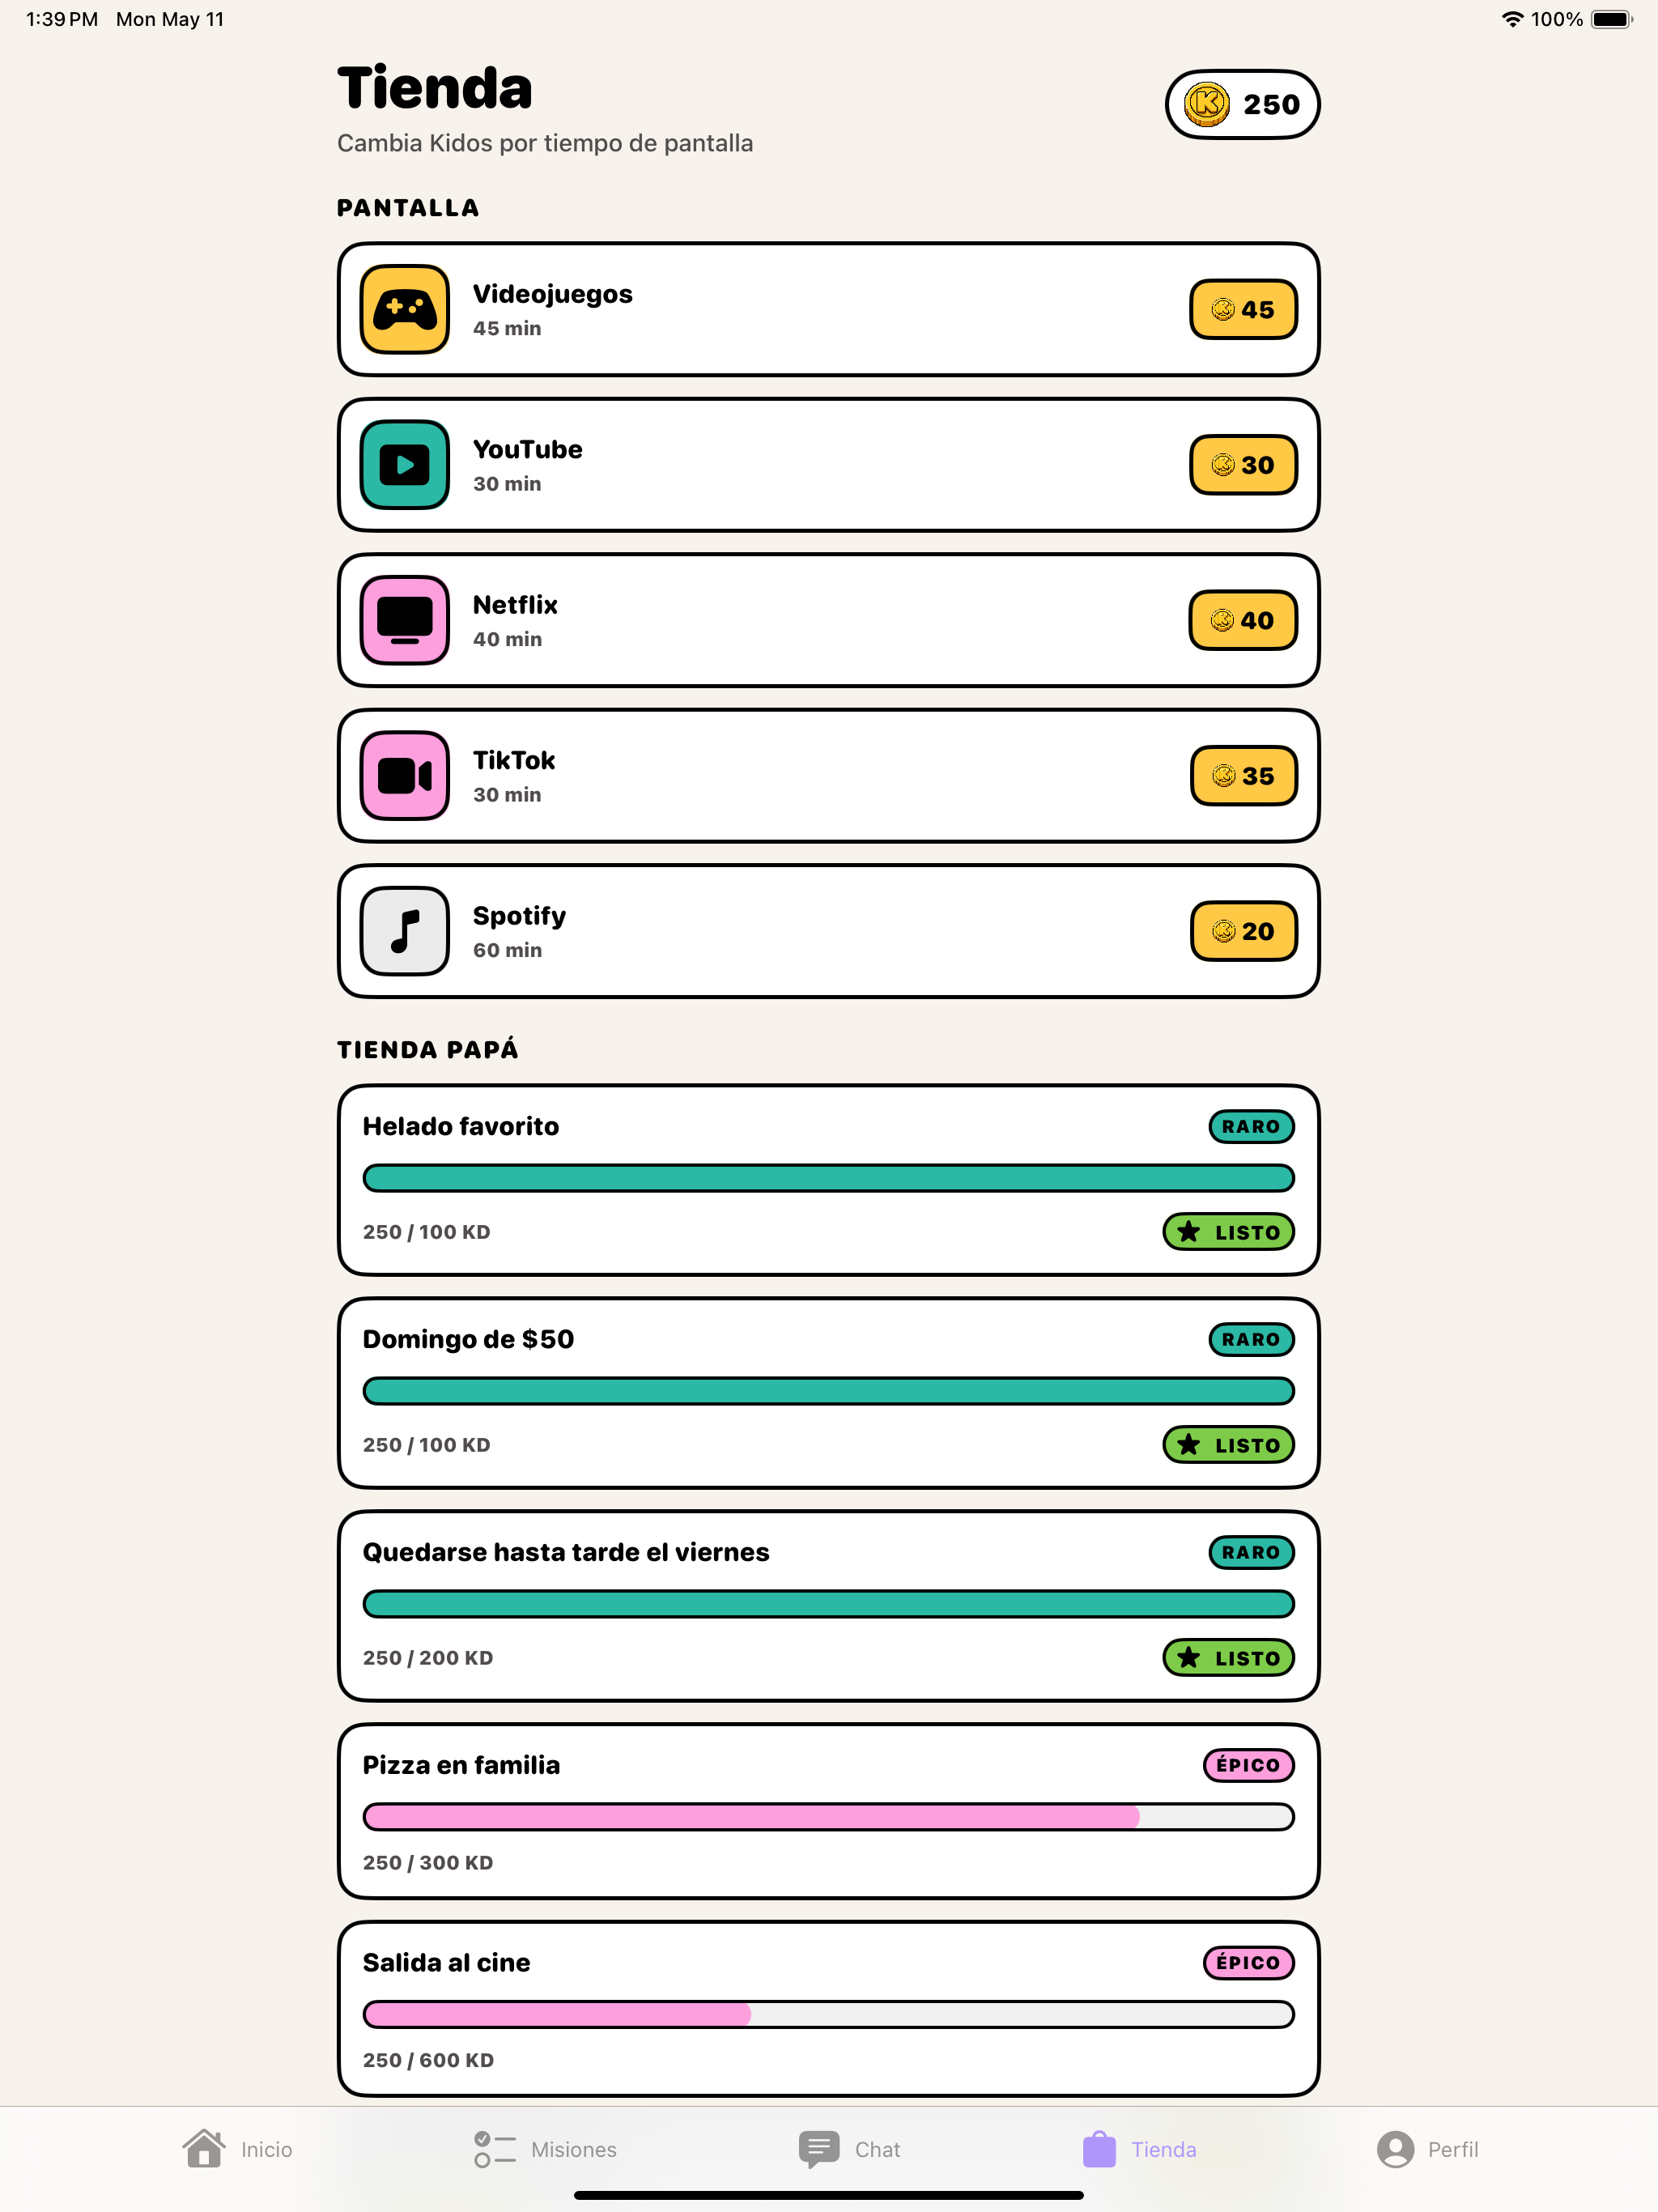Viewport: 1658px width, 2212px height.
Task: Tap the Spotify music note icon
Action: [404, 931]
